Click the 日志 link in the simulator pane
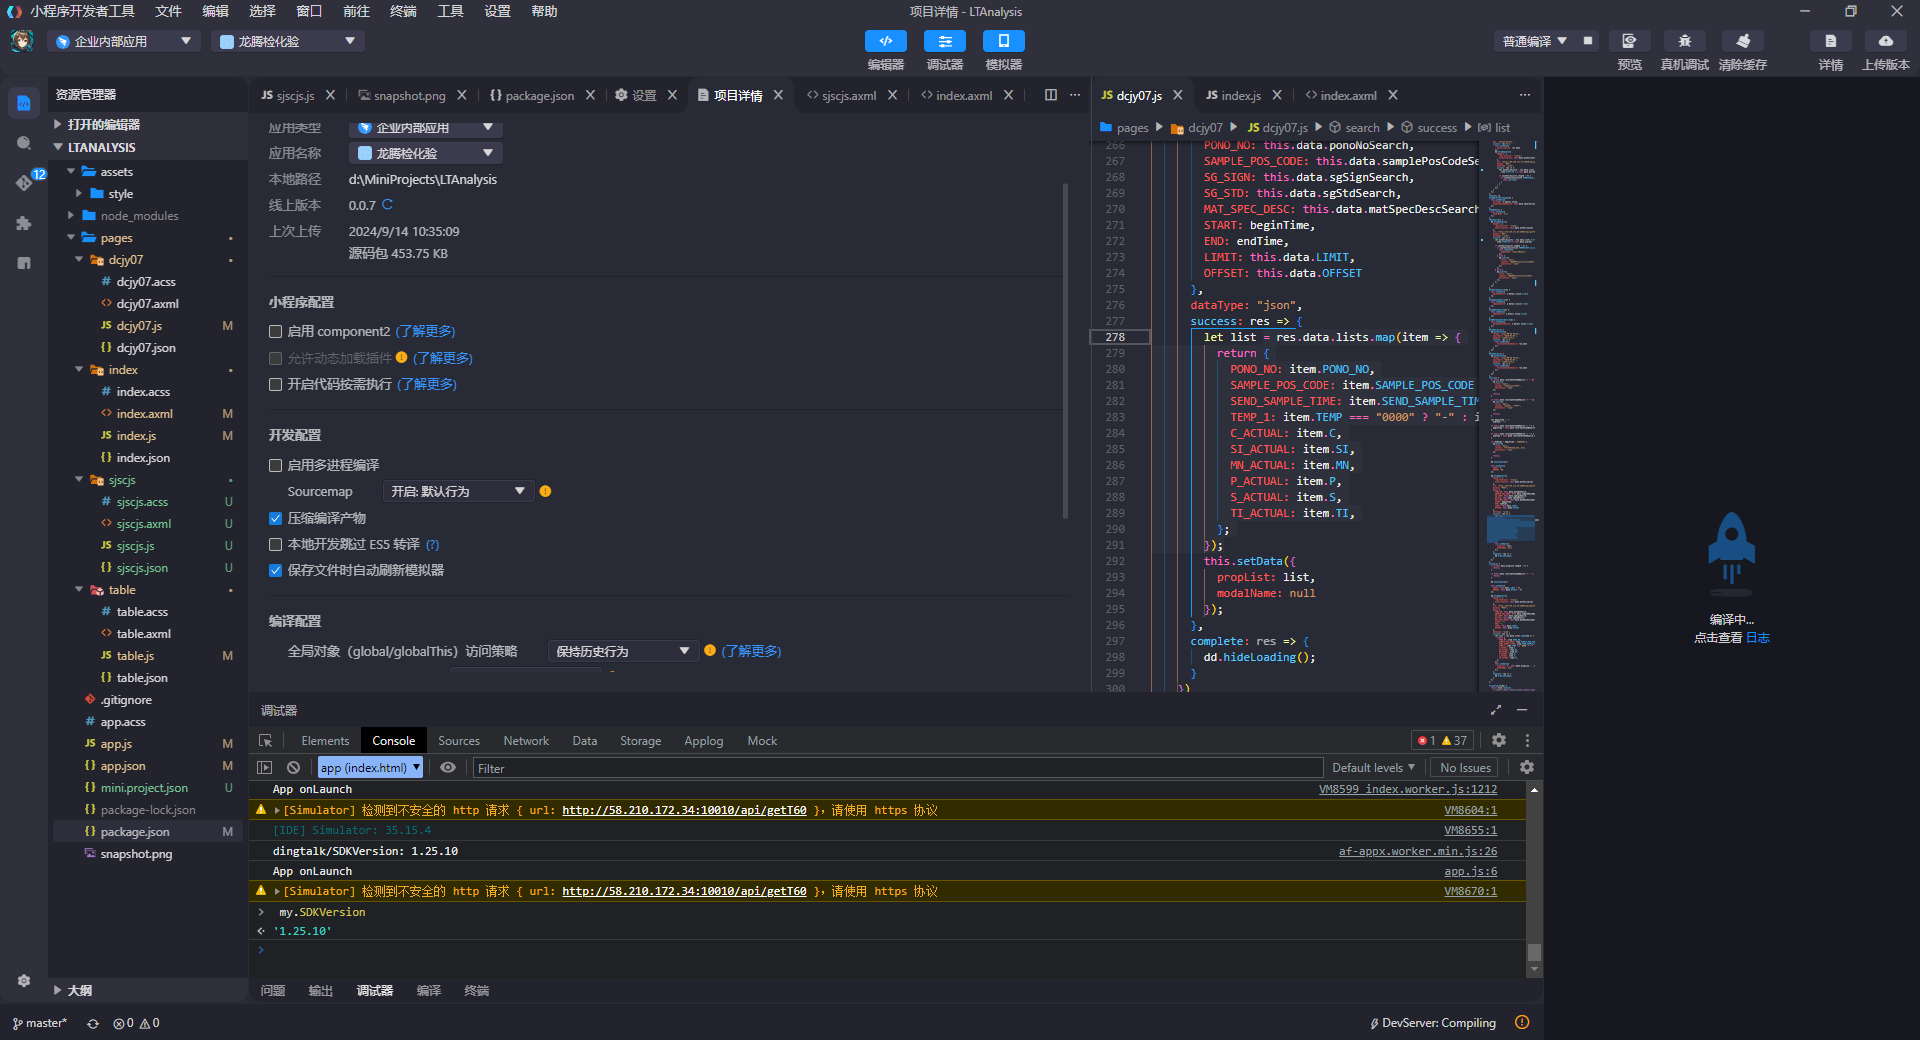Screen dimensions: 1920x1040 coord(1758,638)
